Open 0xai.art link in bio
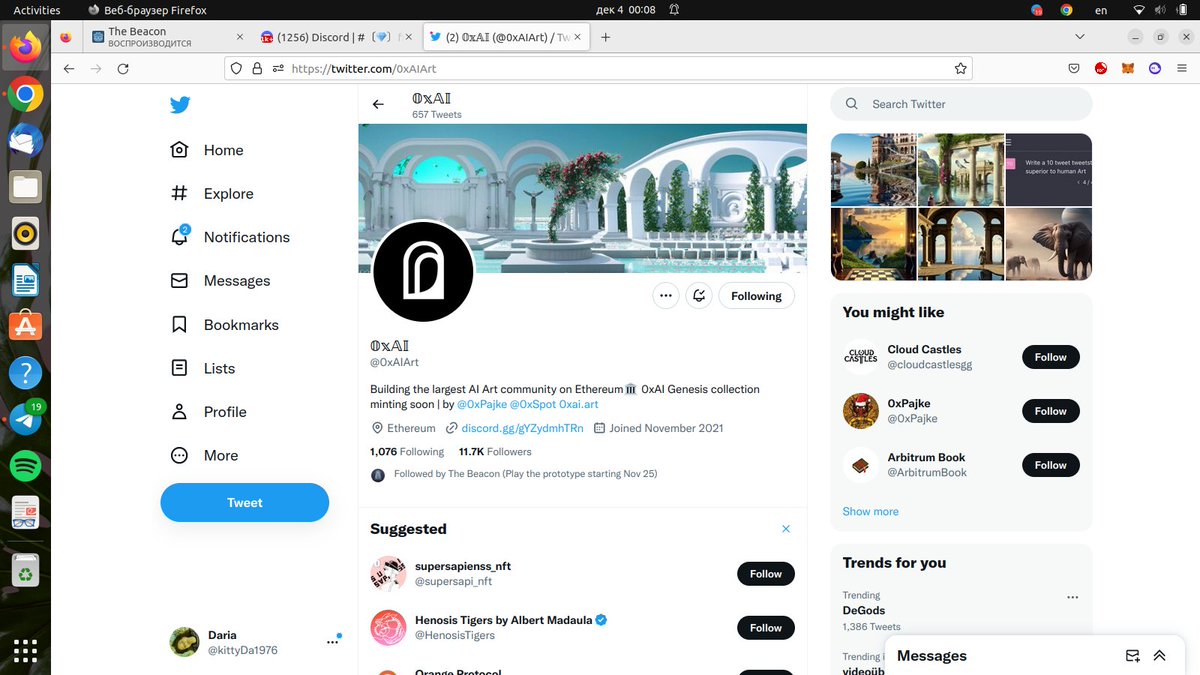Viewport: 1200px width, 675px height. click(579, 404)
